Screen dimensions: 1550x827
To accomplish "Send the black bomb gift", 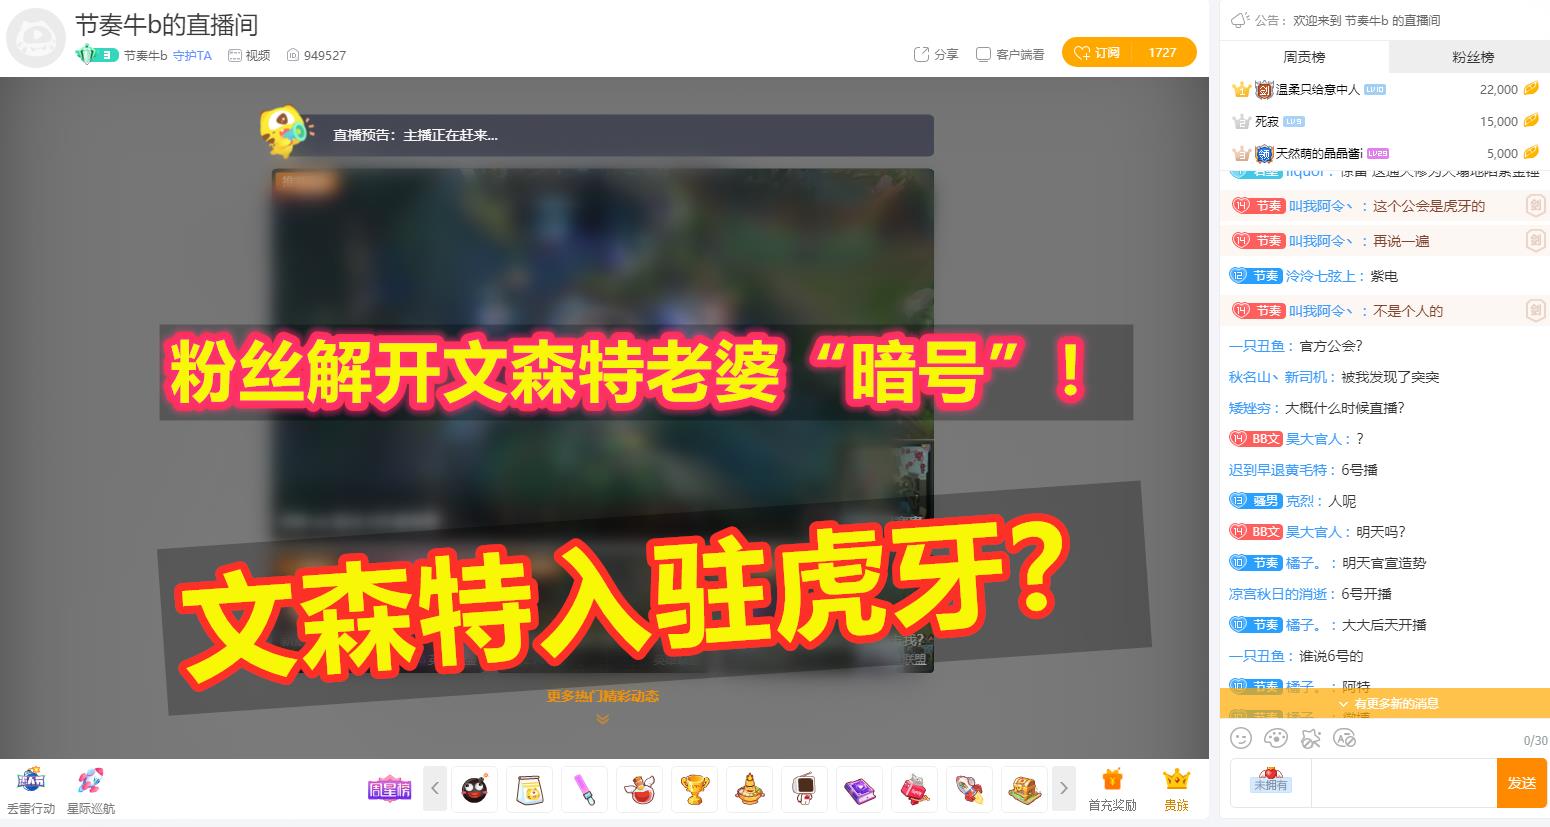I will point(475,789).
